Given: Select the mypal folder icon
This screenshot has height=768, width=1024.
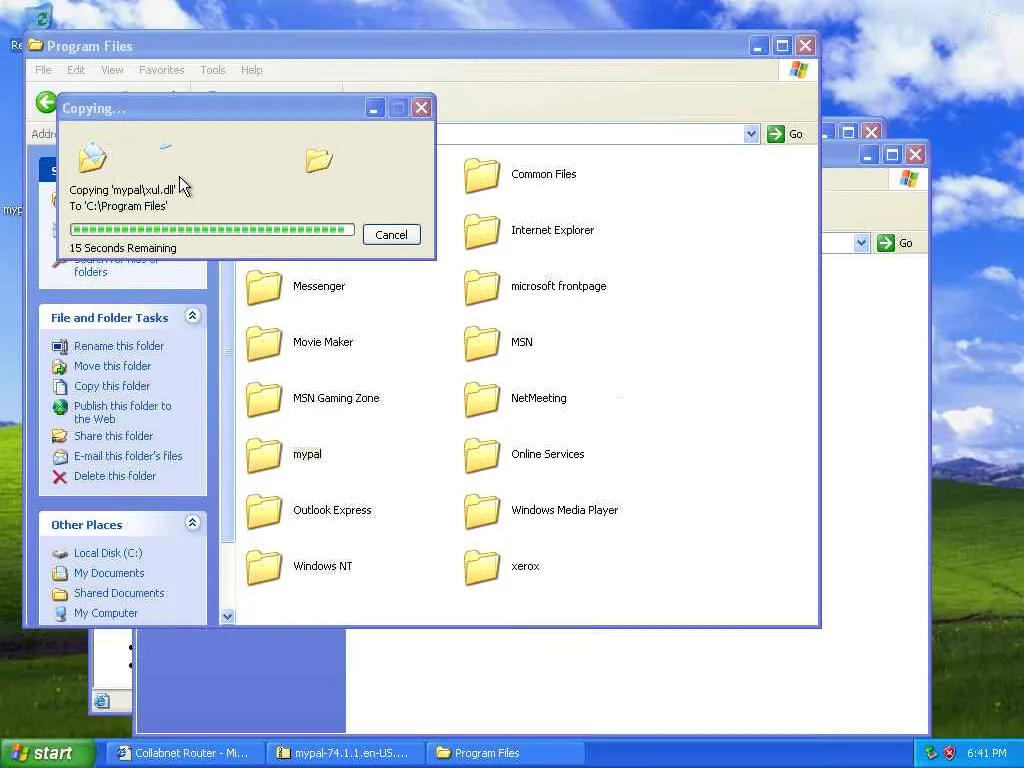Looking at the screenshot, I should 264,455.
